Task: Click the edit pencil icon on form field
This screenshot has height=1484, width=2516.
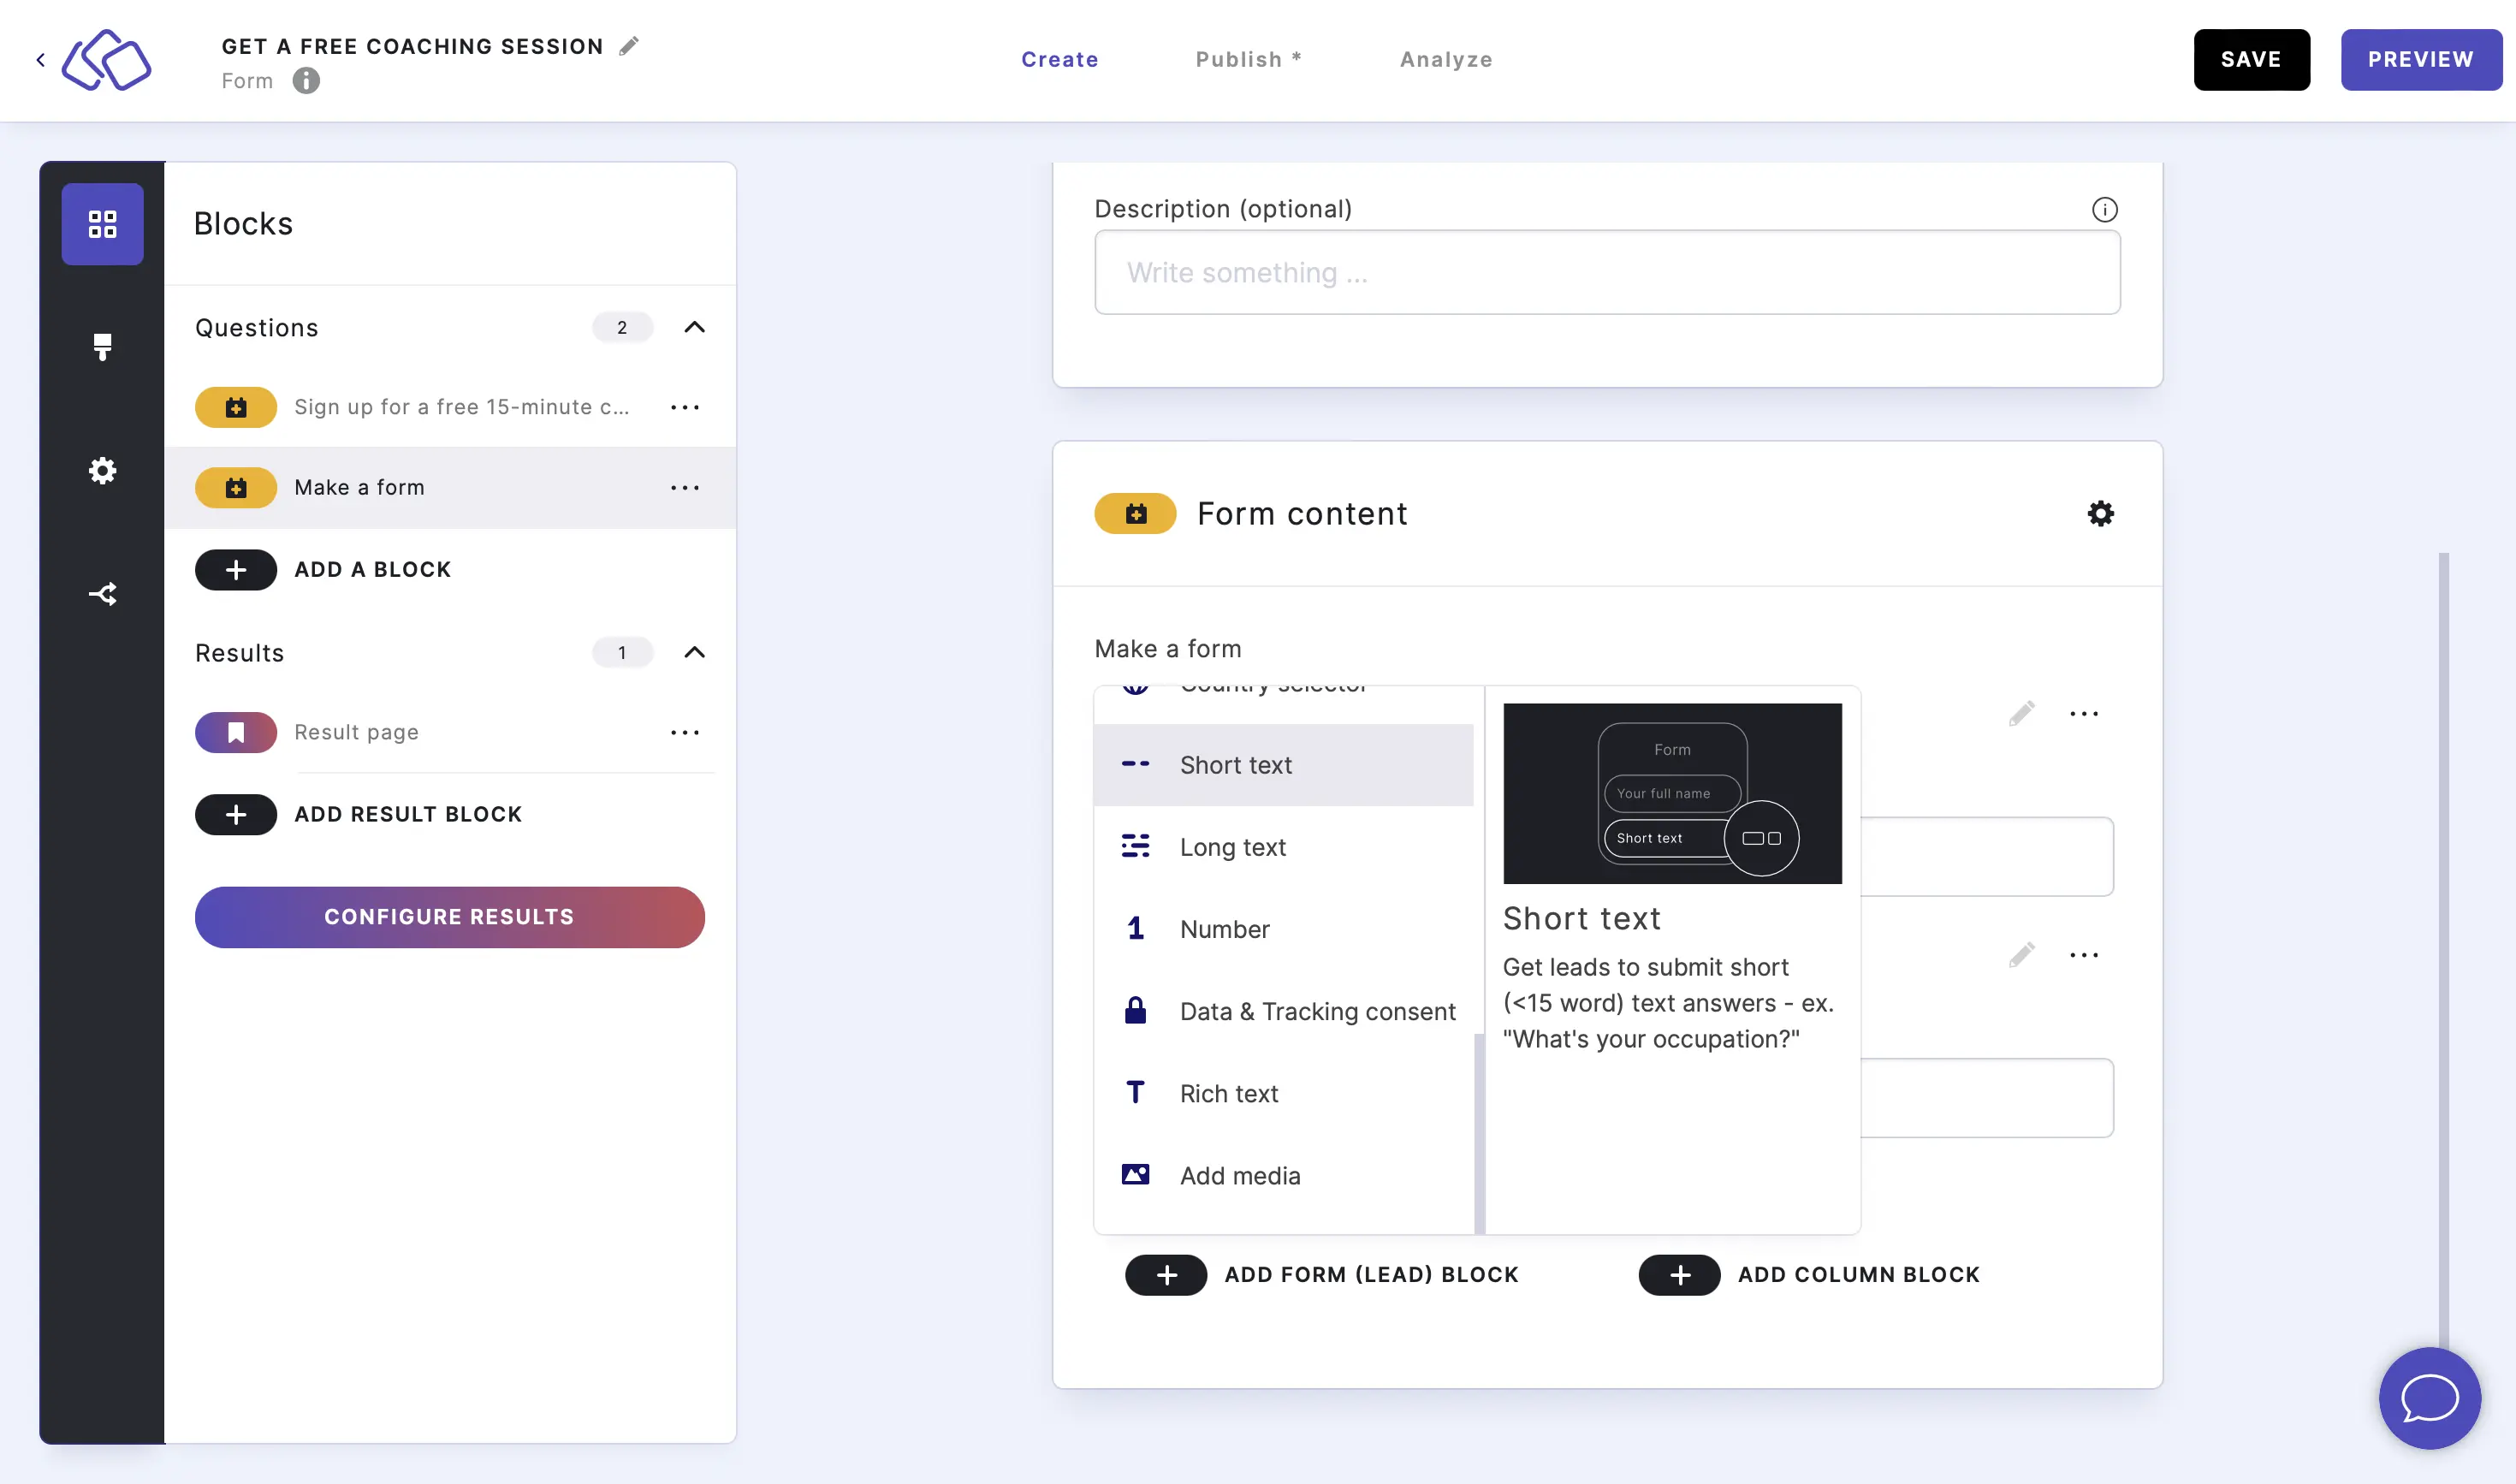Action: (2020, 714)
